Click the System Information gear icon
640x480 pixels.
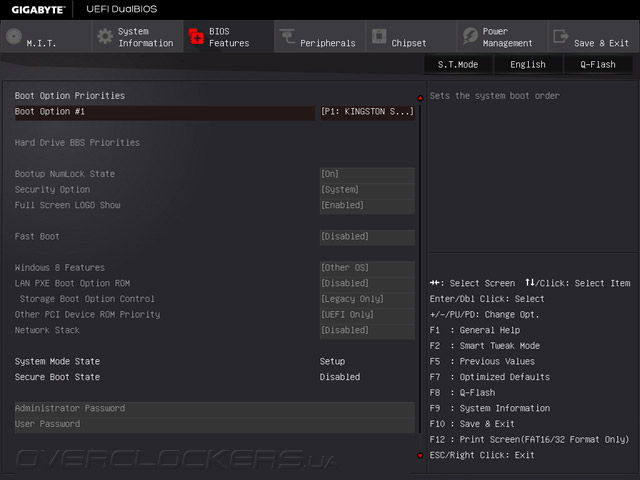point(105,37)
